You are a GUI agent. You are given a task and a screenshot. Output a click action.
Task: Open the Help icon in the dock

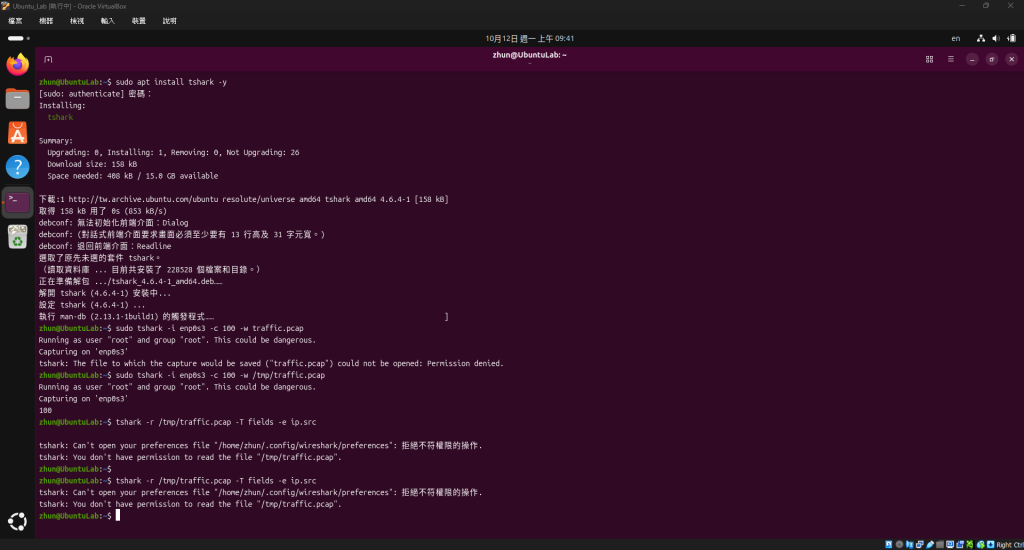(x=18, y=167)
